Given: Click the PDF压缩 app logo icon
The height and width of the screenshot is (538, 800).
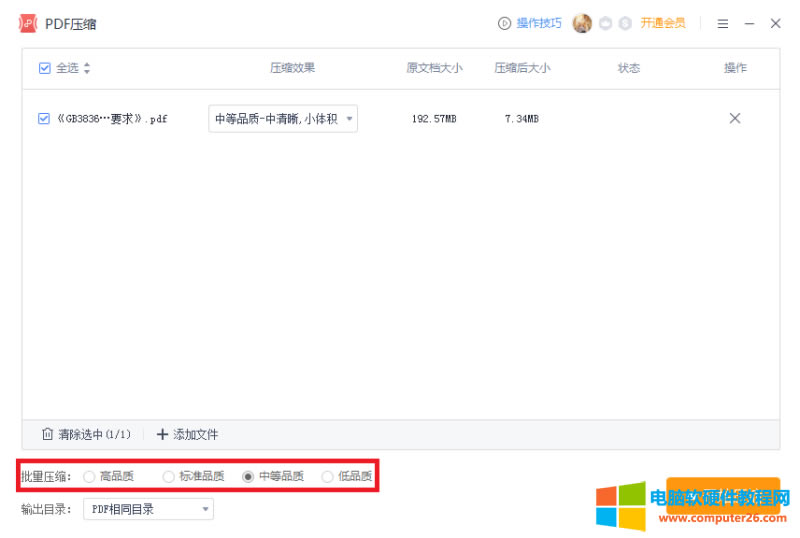Looking at the screenshot, I should 27,24.
